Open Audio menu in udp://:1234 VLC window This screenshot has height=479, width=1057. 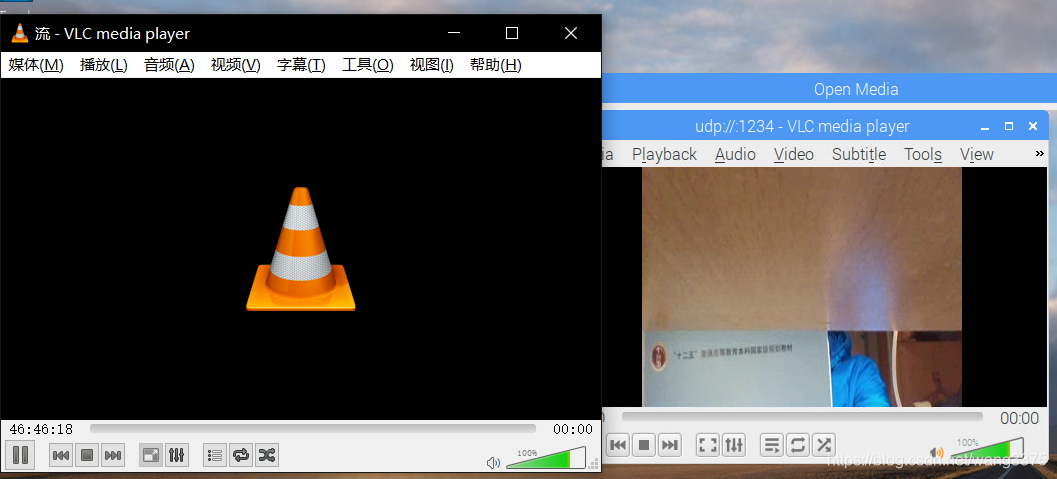point(735,154)
